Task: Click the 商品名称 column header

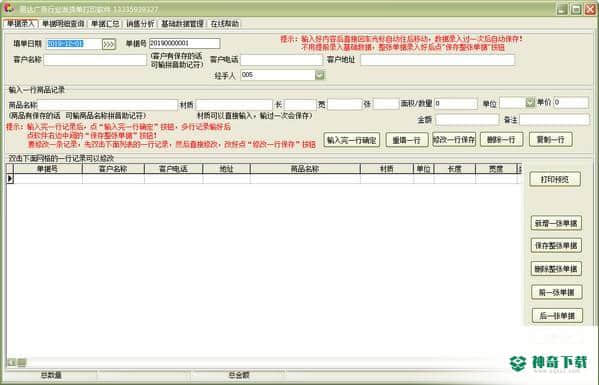Action: [x=305, y=169]
